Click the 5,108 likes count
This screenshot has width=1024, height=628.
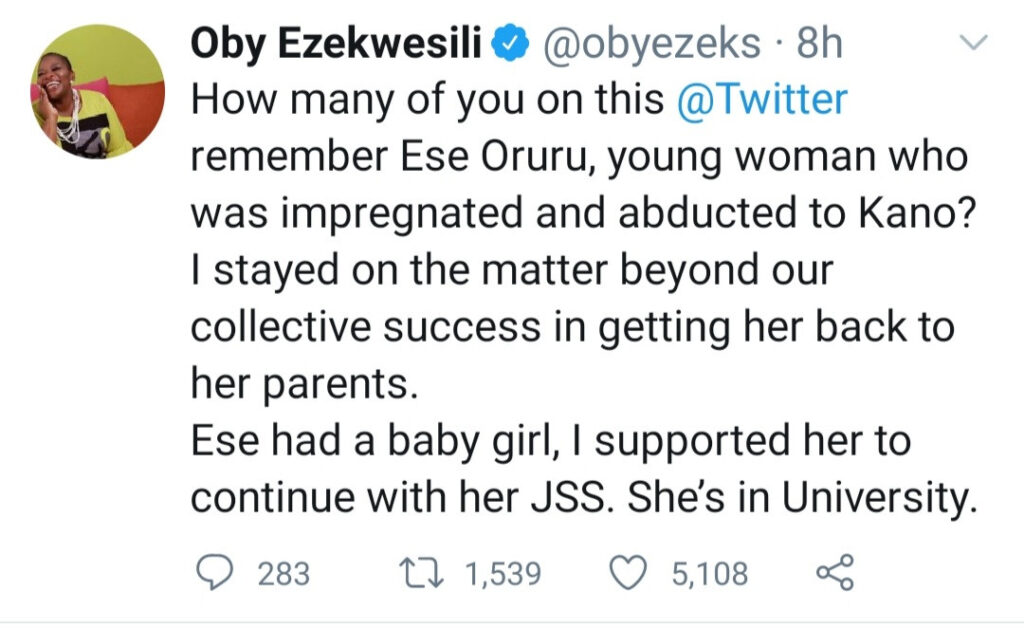pos(710,574)
